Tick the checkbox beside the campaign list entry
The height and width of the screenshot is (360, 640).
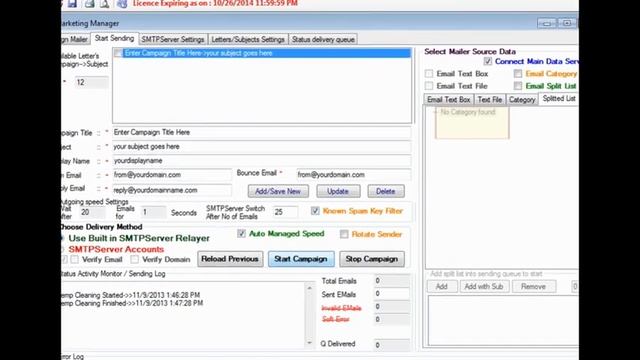pos(118,53)
